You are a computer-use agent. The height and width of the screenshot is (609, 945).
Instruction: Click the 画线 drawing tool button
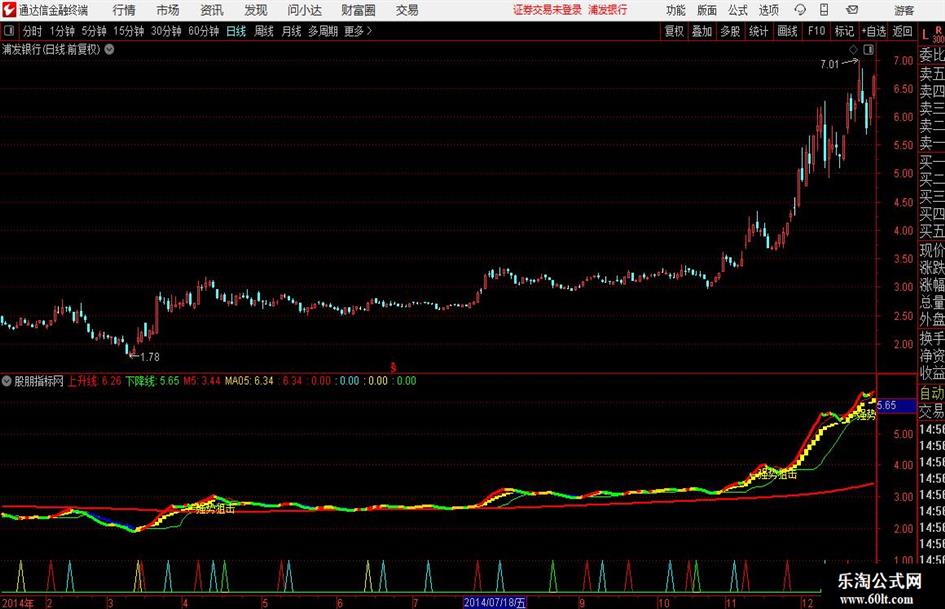(787, 31)
